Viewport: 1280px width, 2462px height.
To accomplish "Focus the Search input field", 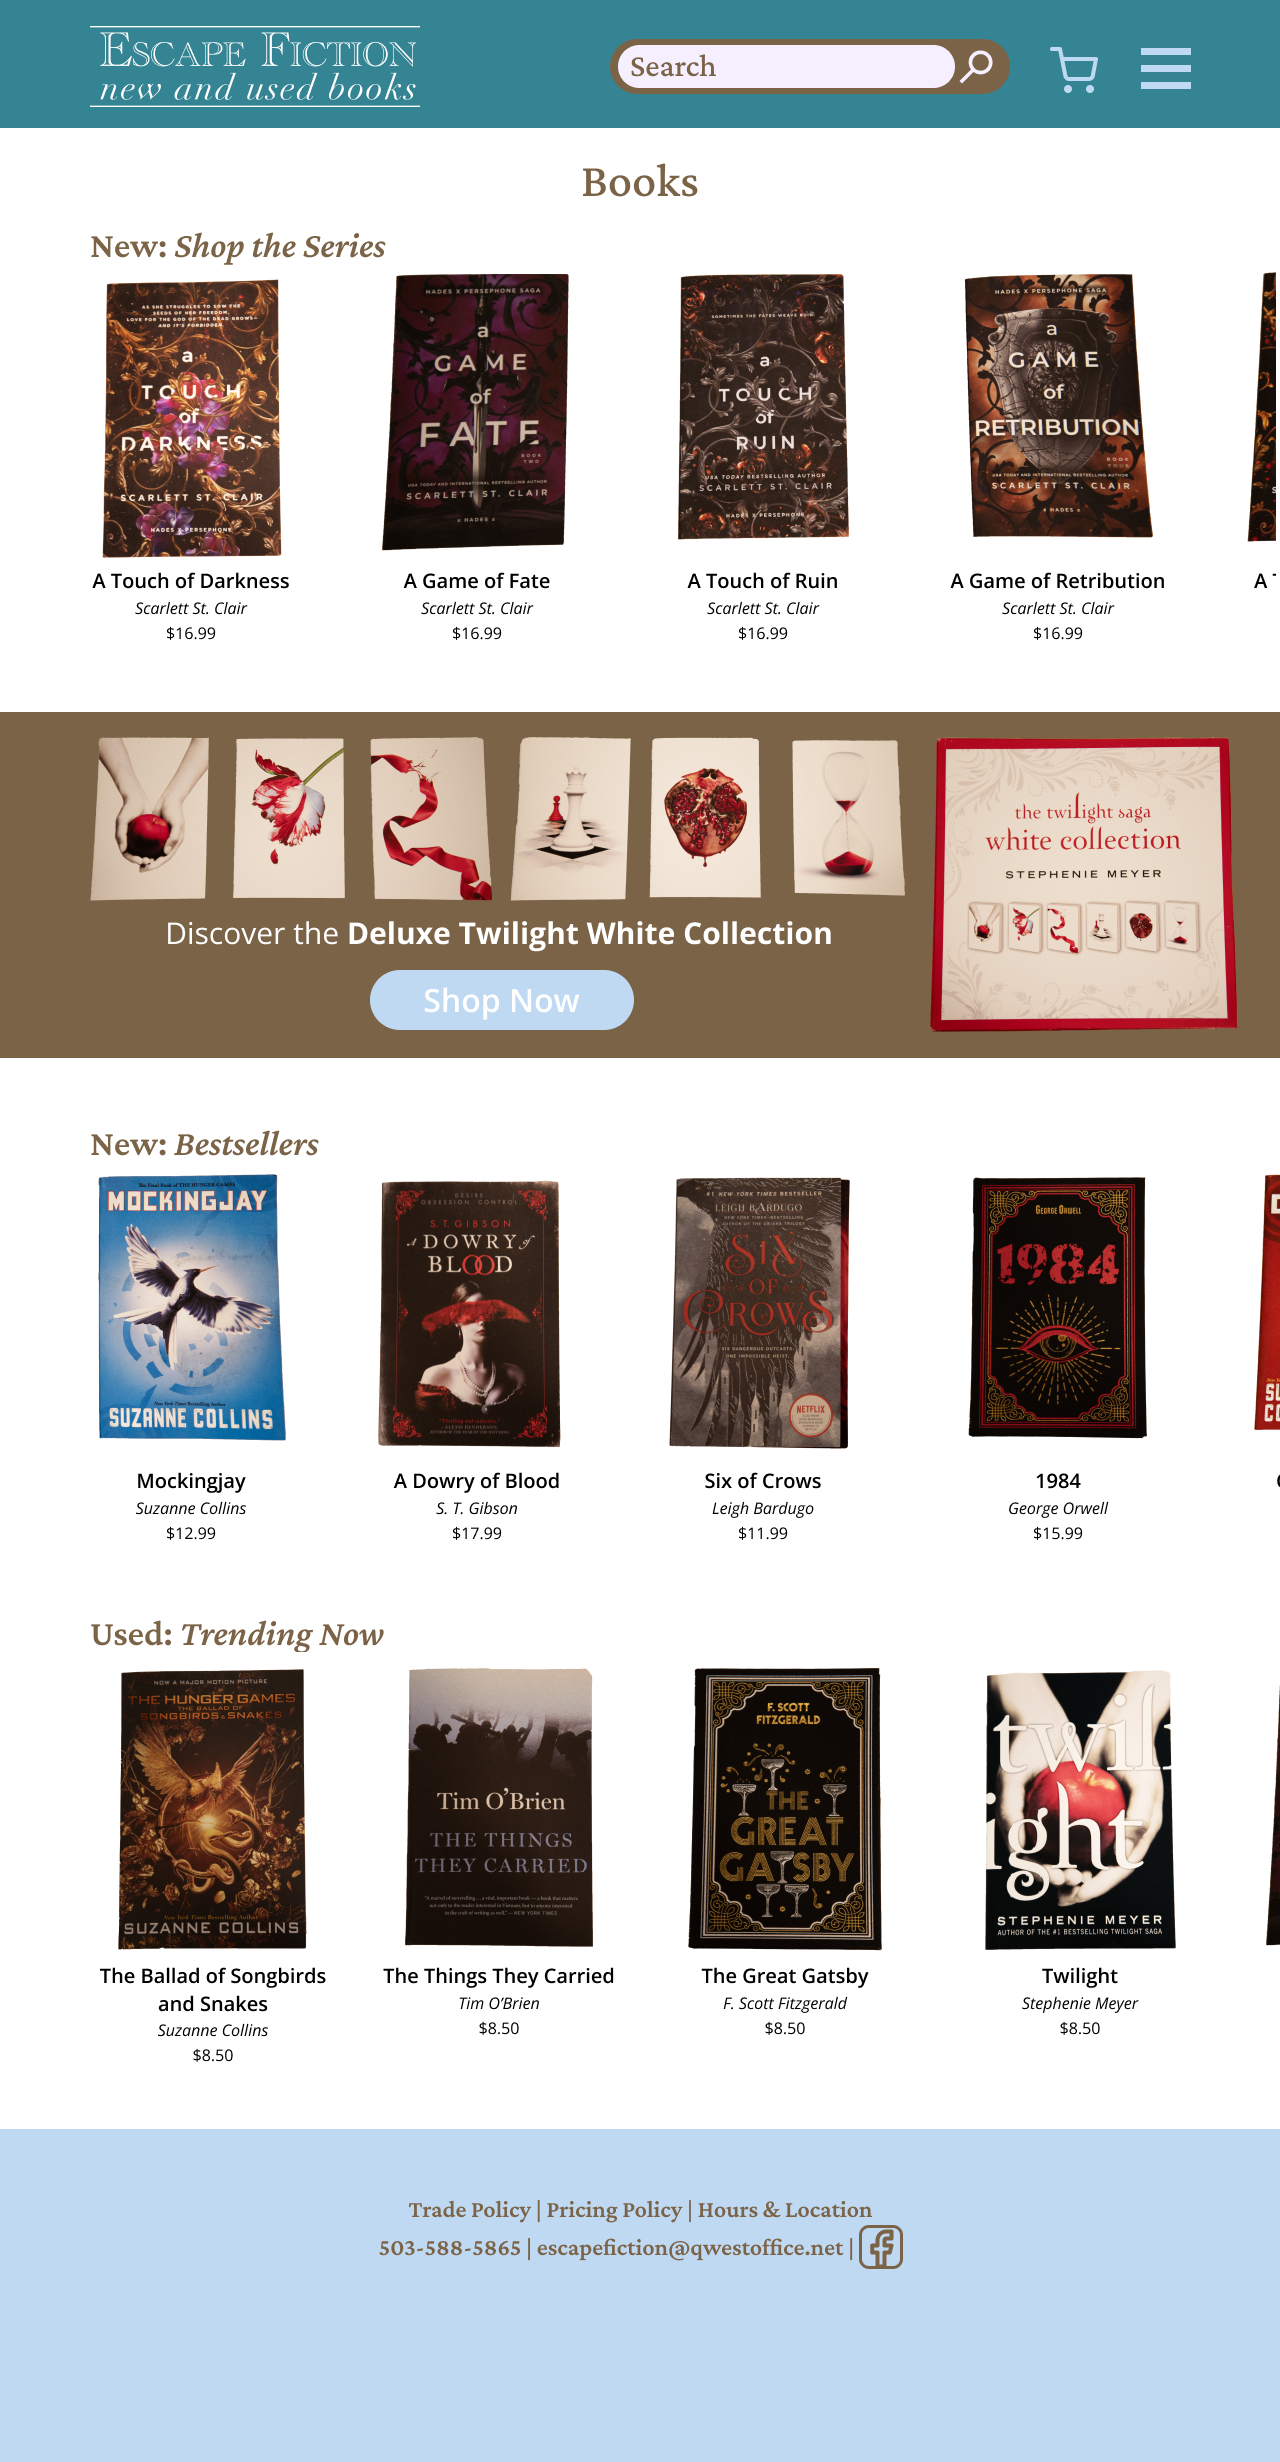I will (786, 66).
